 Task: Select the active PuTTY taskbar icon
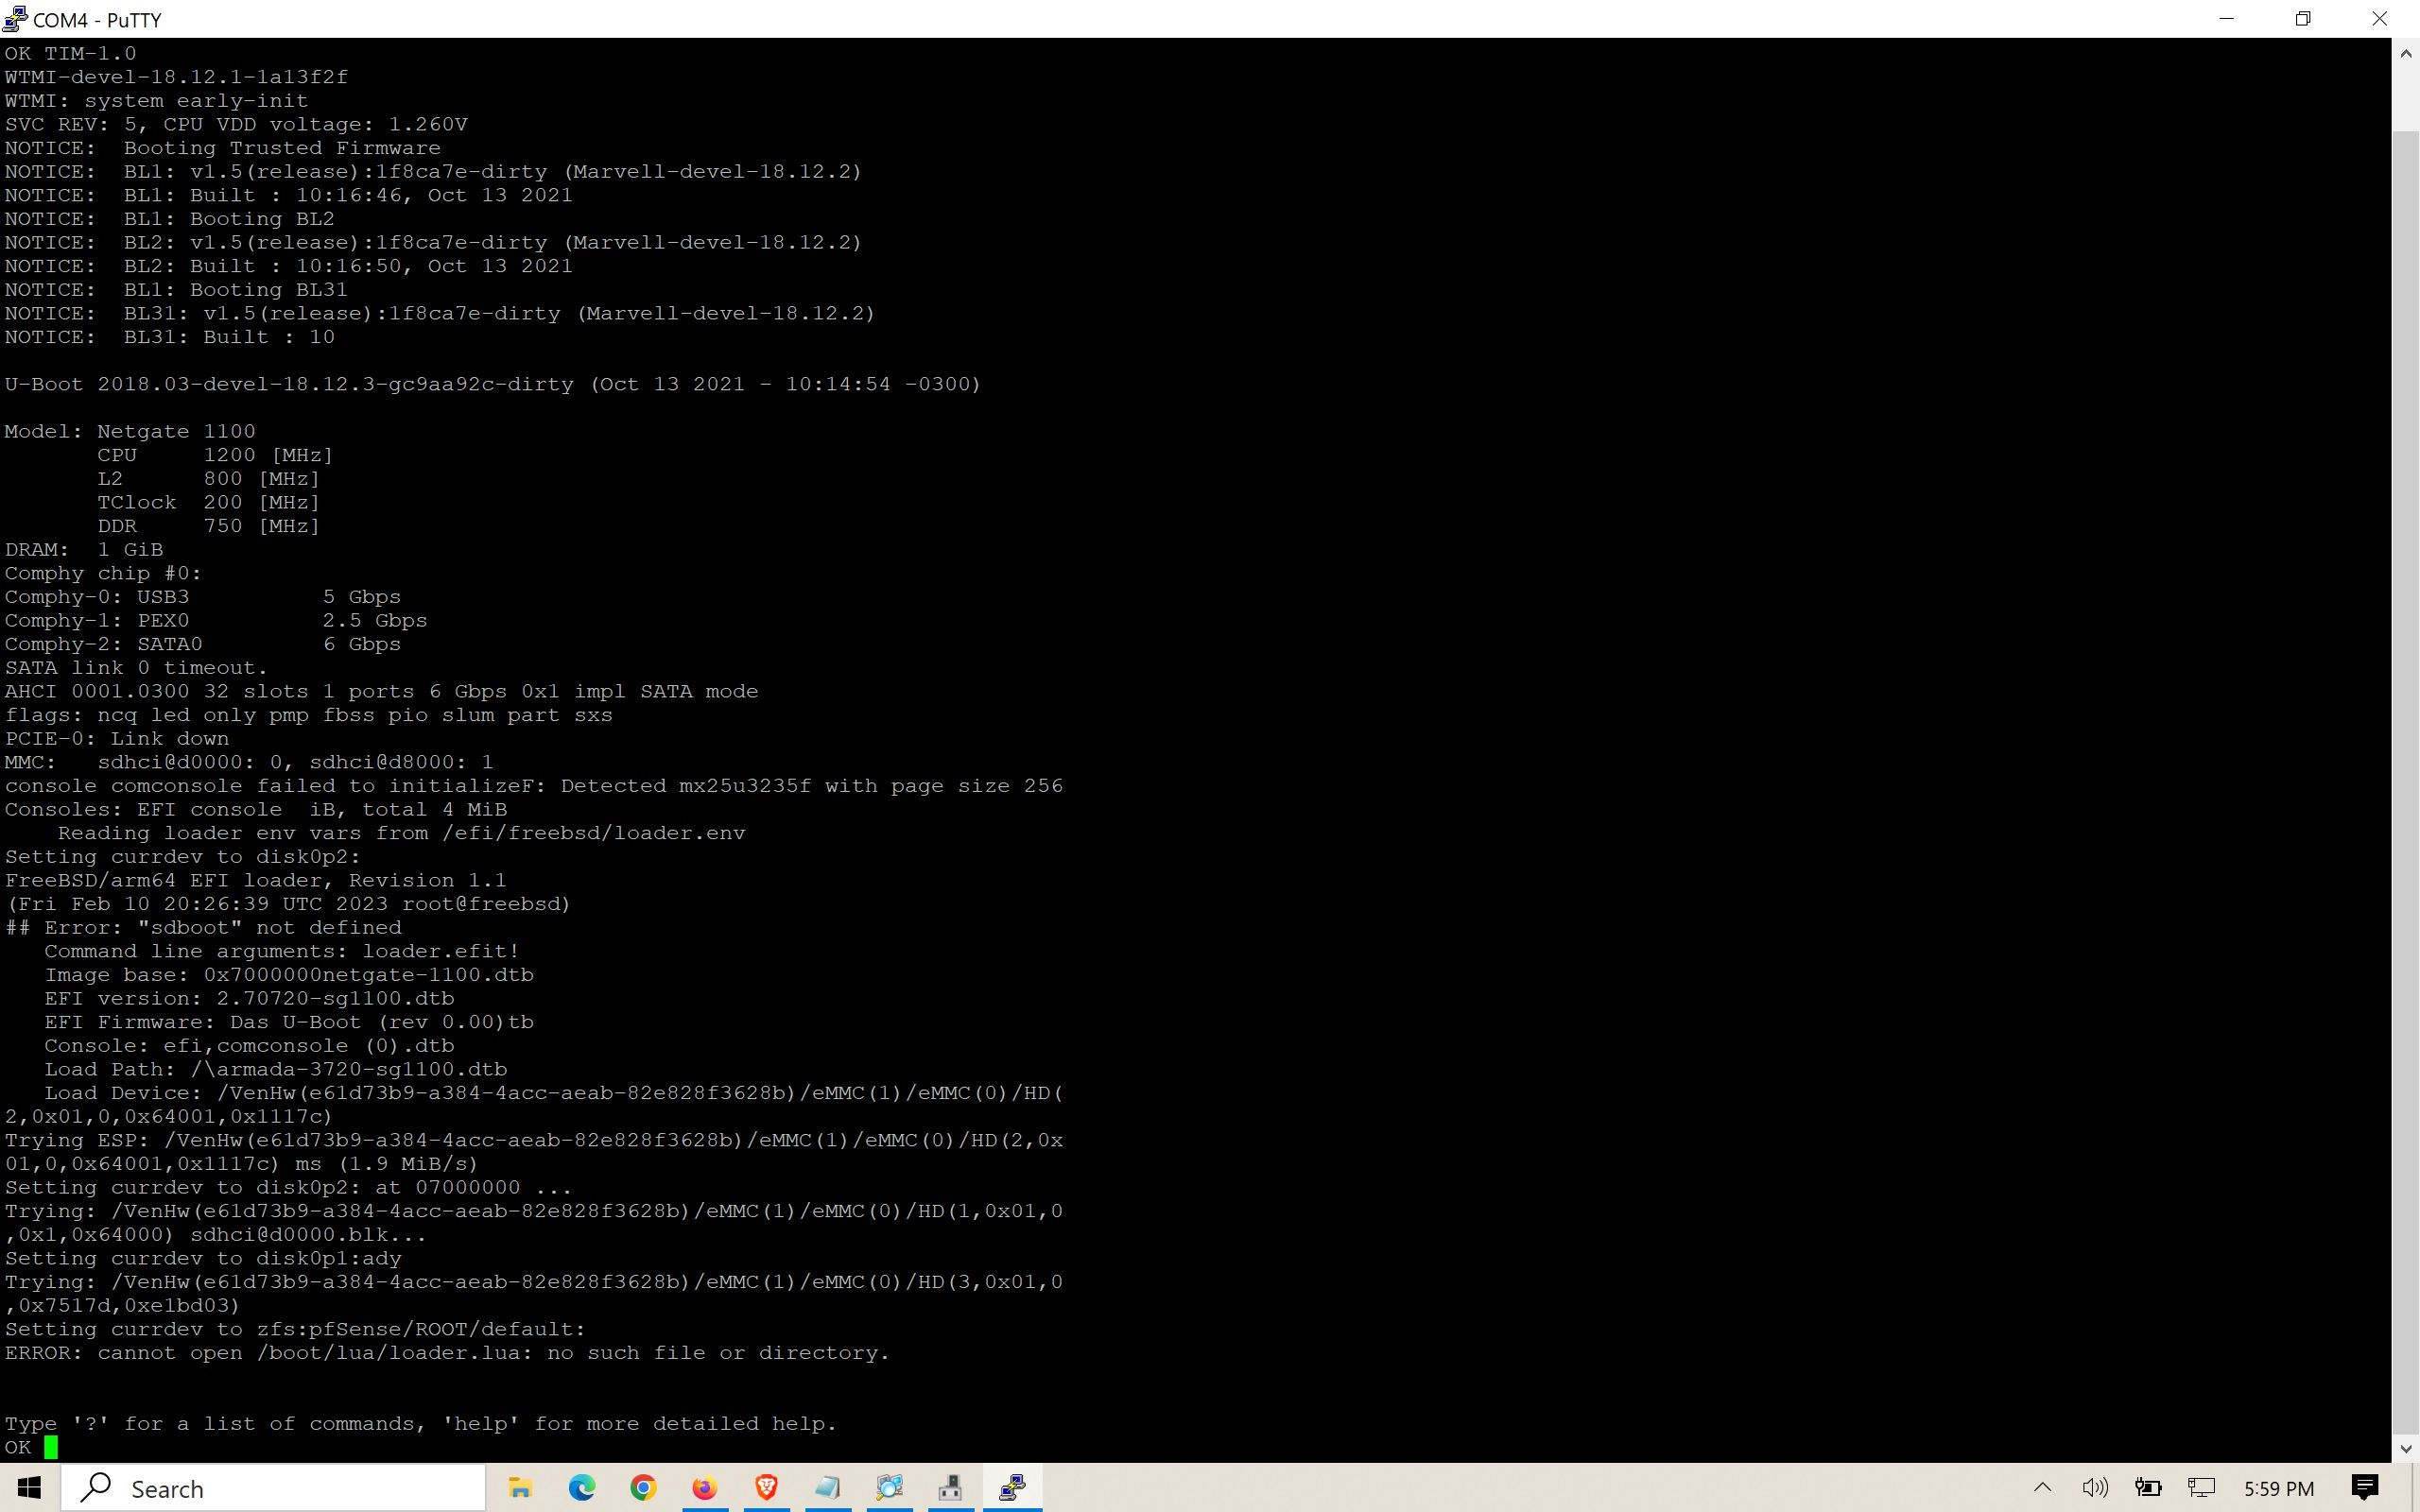[1013, 1488]
